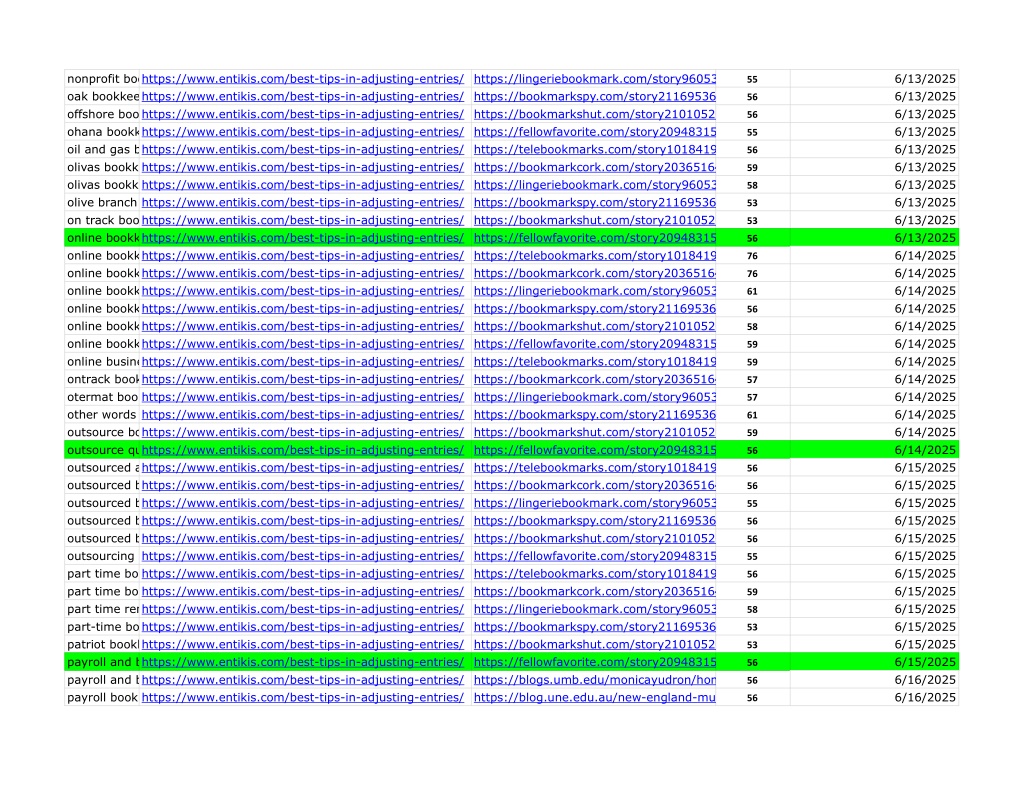Open the telebookmarks link in the outsourced a row
This screenshot has width=1024, height=791.
click(594, 467)
